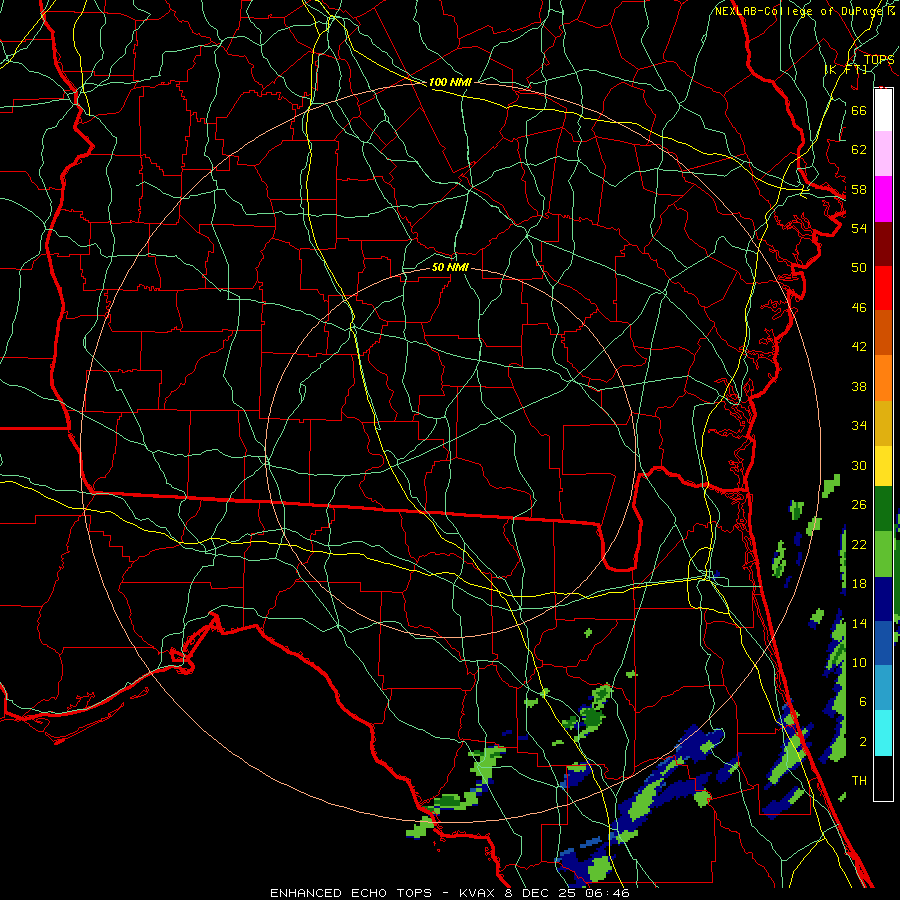Click the "TOPS" legend heading
The height and width of the screenshot is (900, 900).
879,60
